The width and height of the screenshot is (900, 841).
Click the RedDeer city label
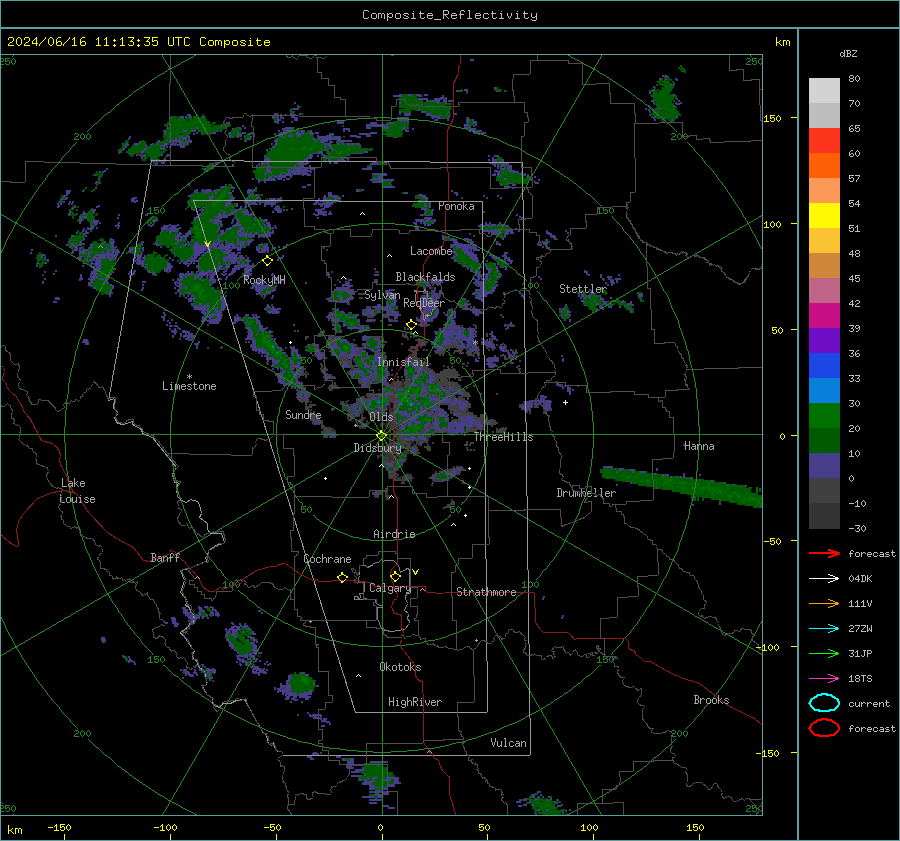coord(424,303)
